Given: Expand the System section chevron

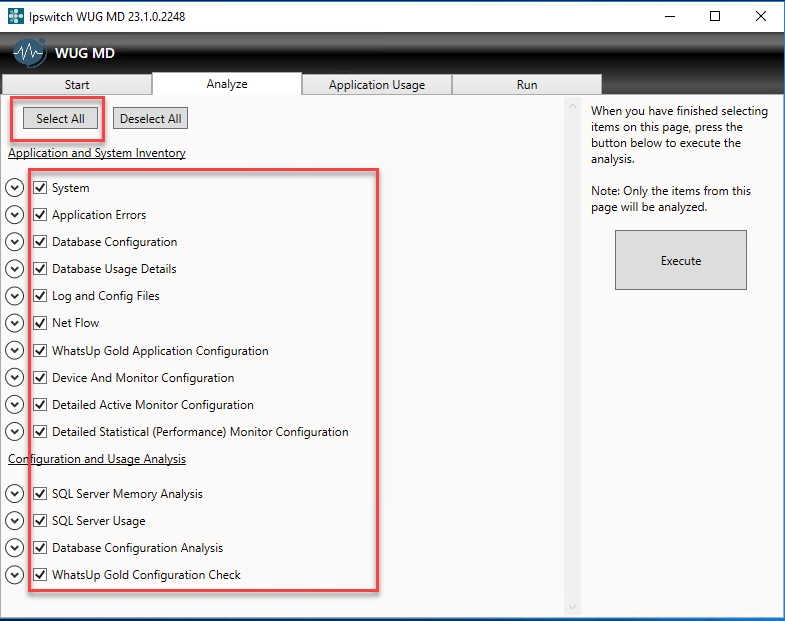Looking at the screenshot, I should [14, 188].
